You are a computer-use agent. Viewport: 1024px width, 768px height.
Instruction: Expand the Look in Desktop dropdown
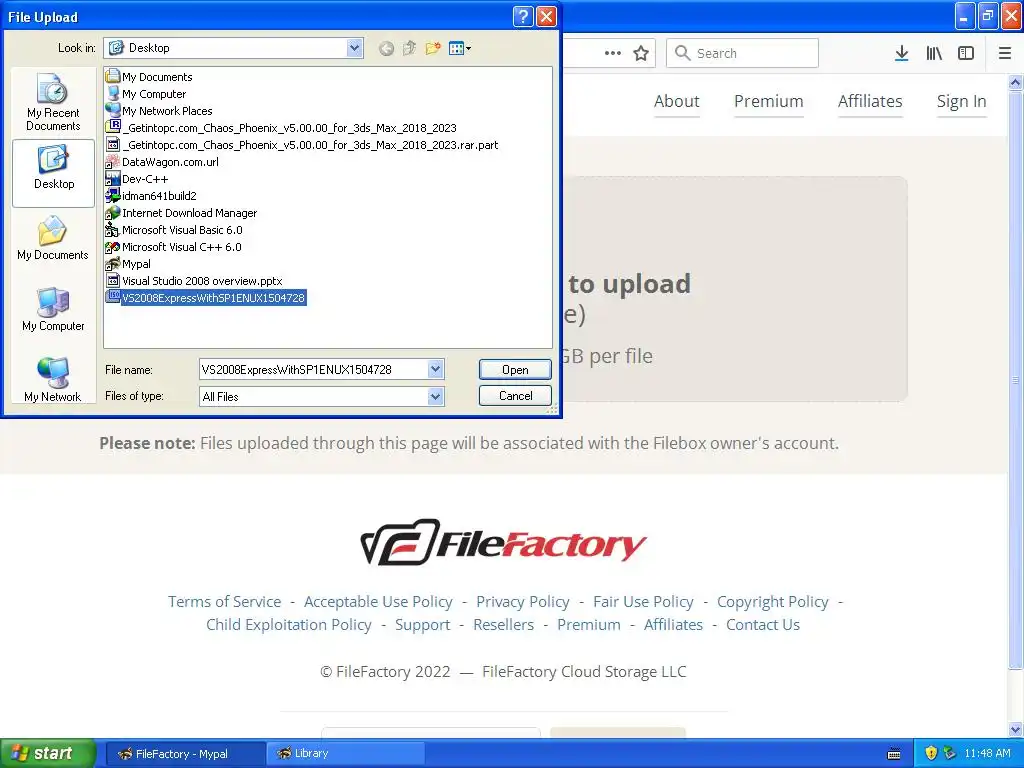pyautogui.click(x=355, y=48)
